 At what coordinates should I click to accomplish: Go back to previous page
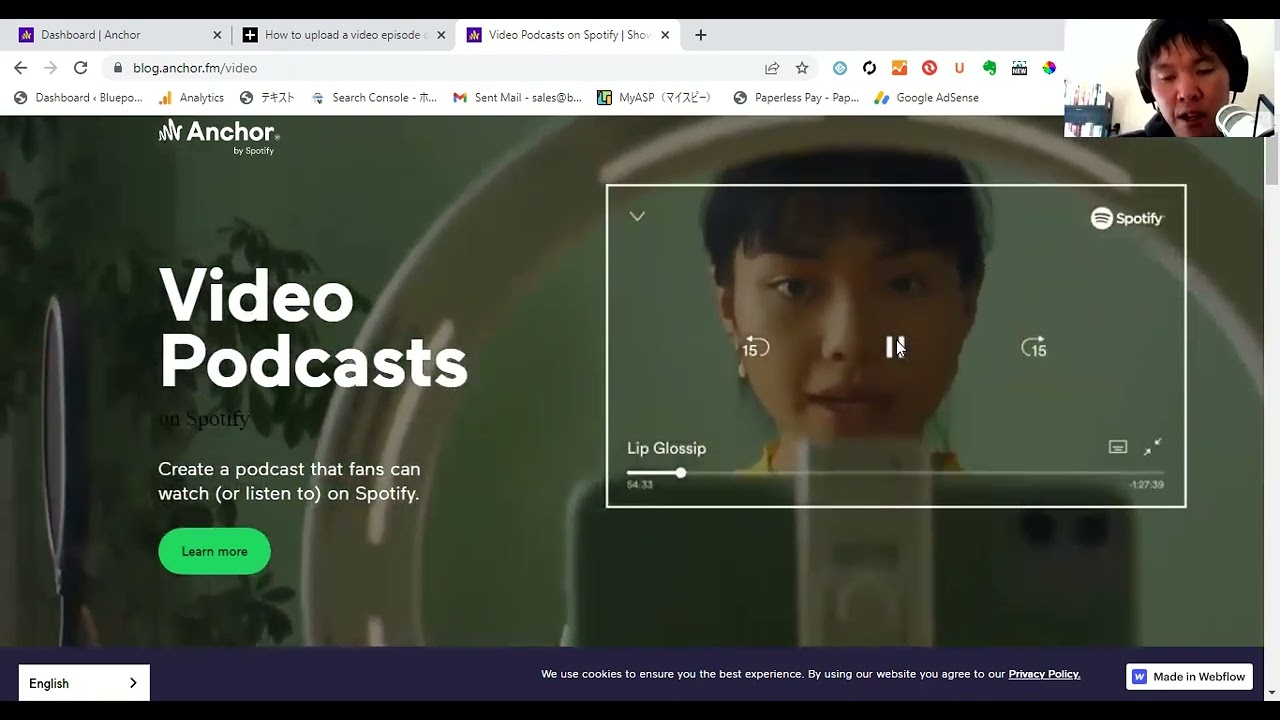coord(21,68)
